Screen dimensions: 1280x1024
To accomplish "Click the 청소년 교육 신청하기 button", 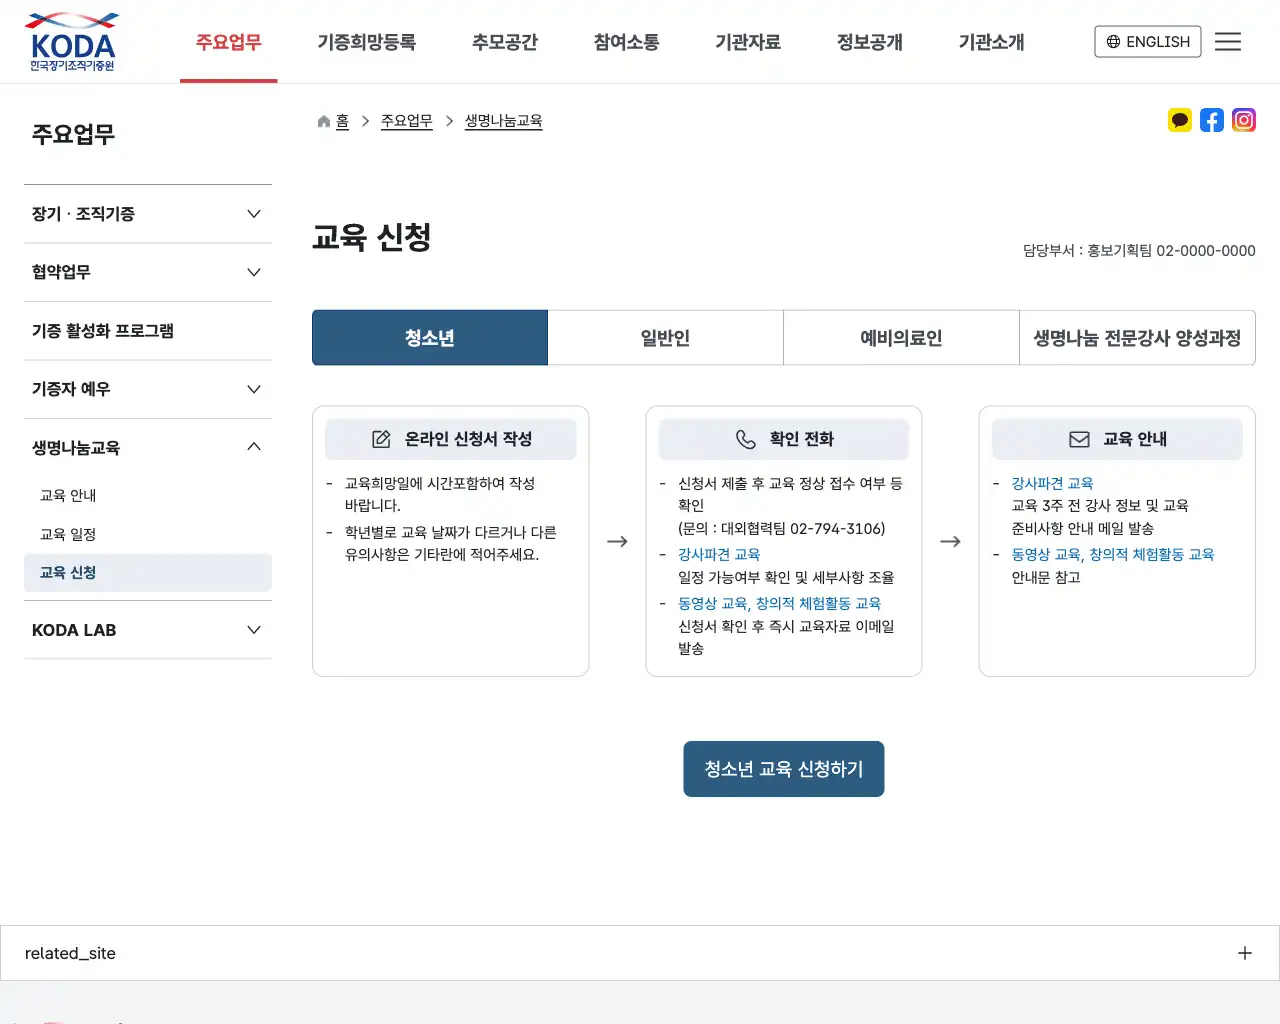I will [783, 768].
